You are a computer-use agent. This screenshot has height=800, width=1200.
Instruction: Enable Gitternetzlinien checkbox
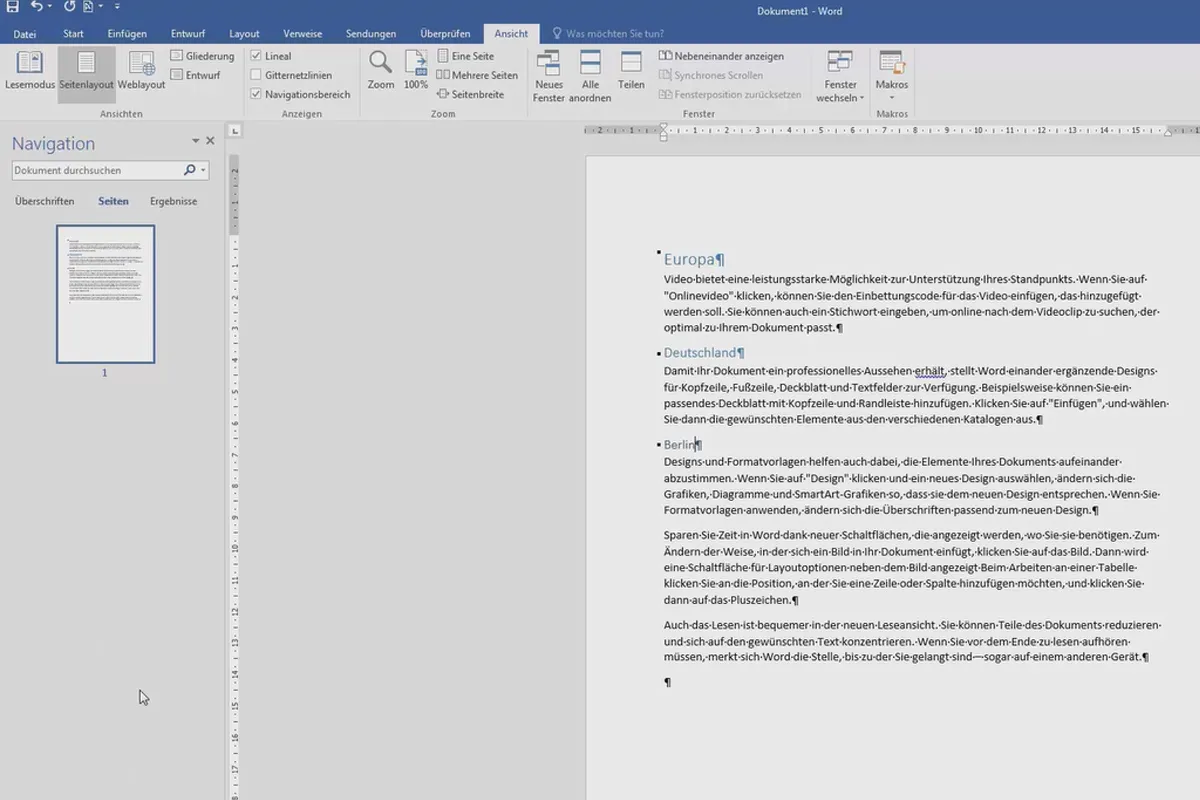256,75
